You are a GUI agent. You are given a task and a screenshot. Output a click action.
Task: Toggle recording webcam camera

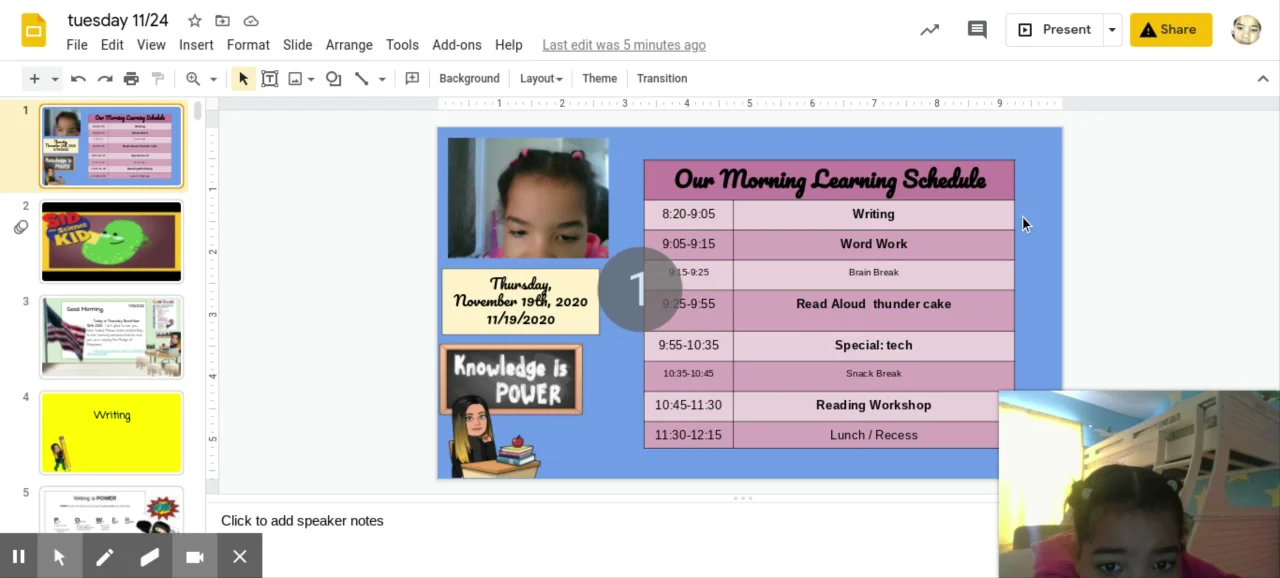click(x=194, y=557)
